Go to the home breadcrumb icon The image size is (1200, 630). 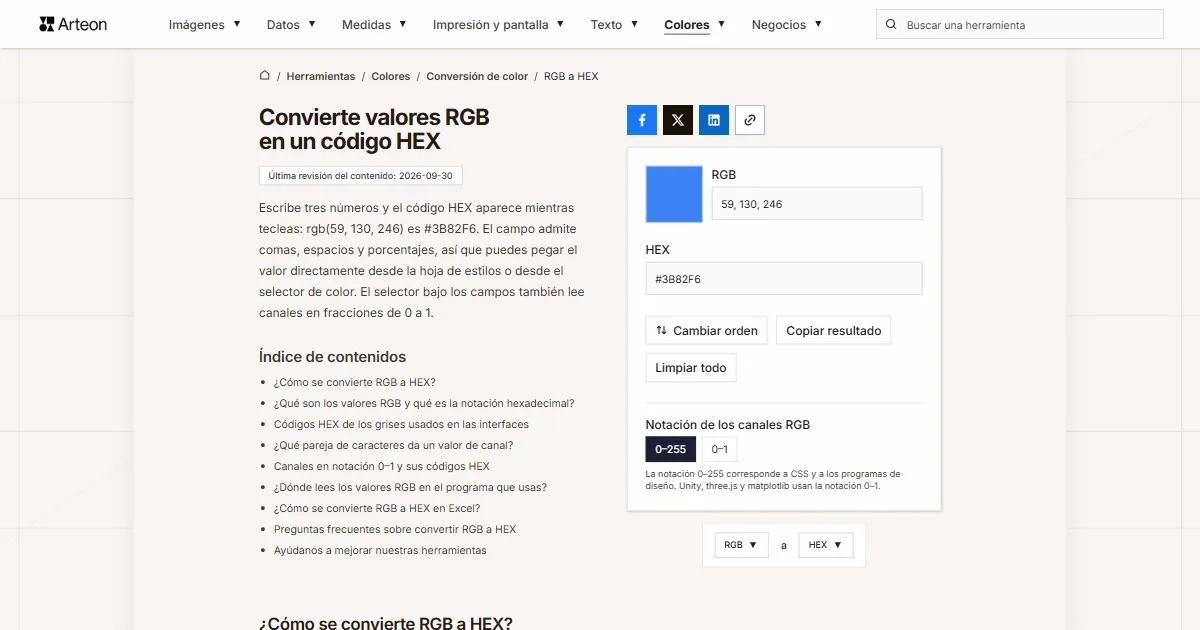[265, 76]
